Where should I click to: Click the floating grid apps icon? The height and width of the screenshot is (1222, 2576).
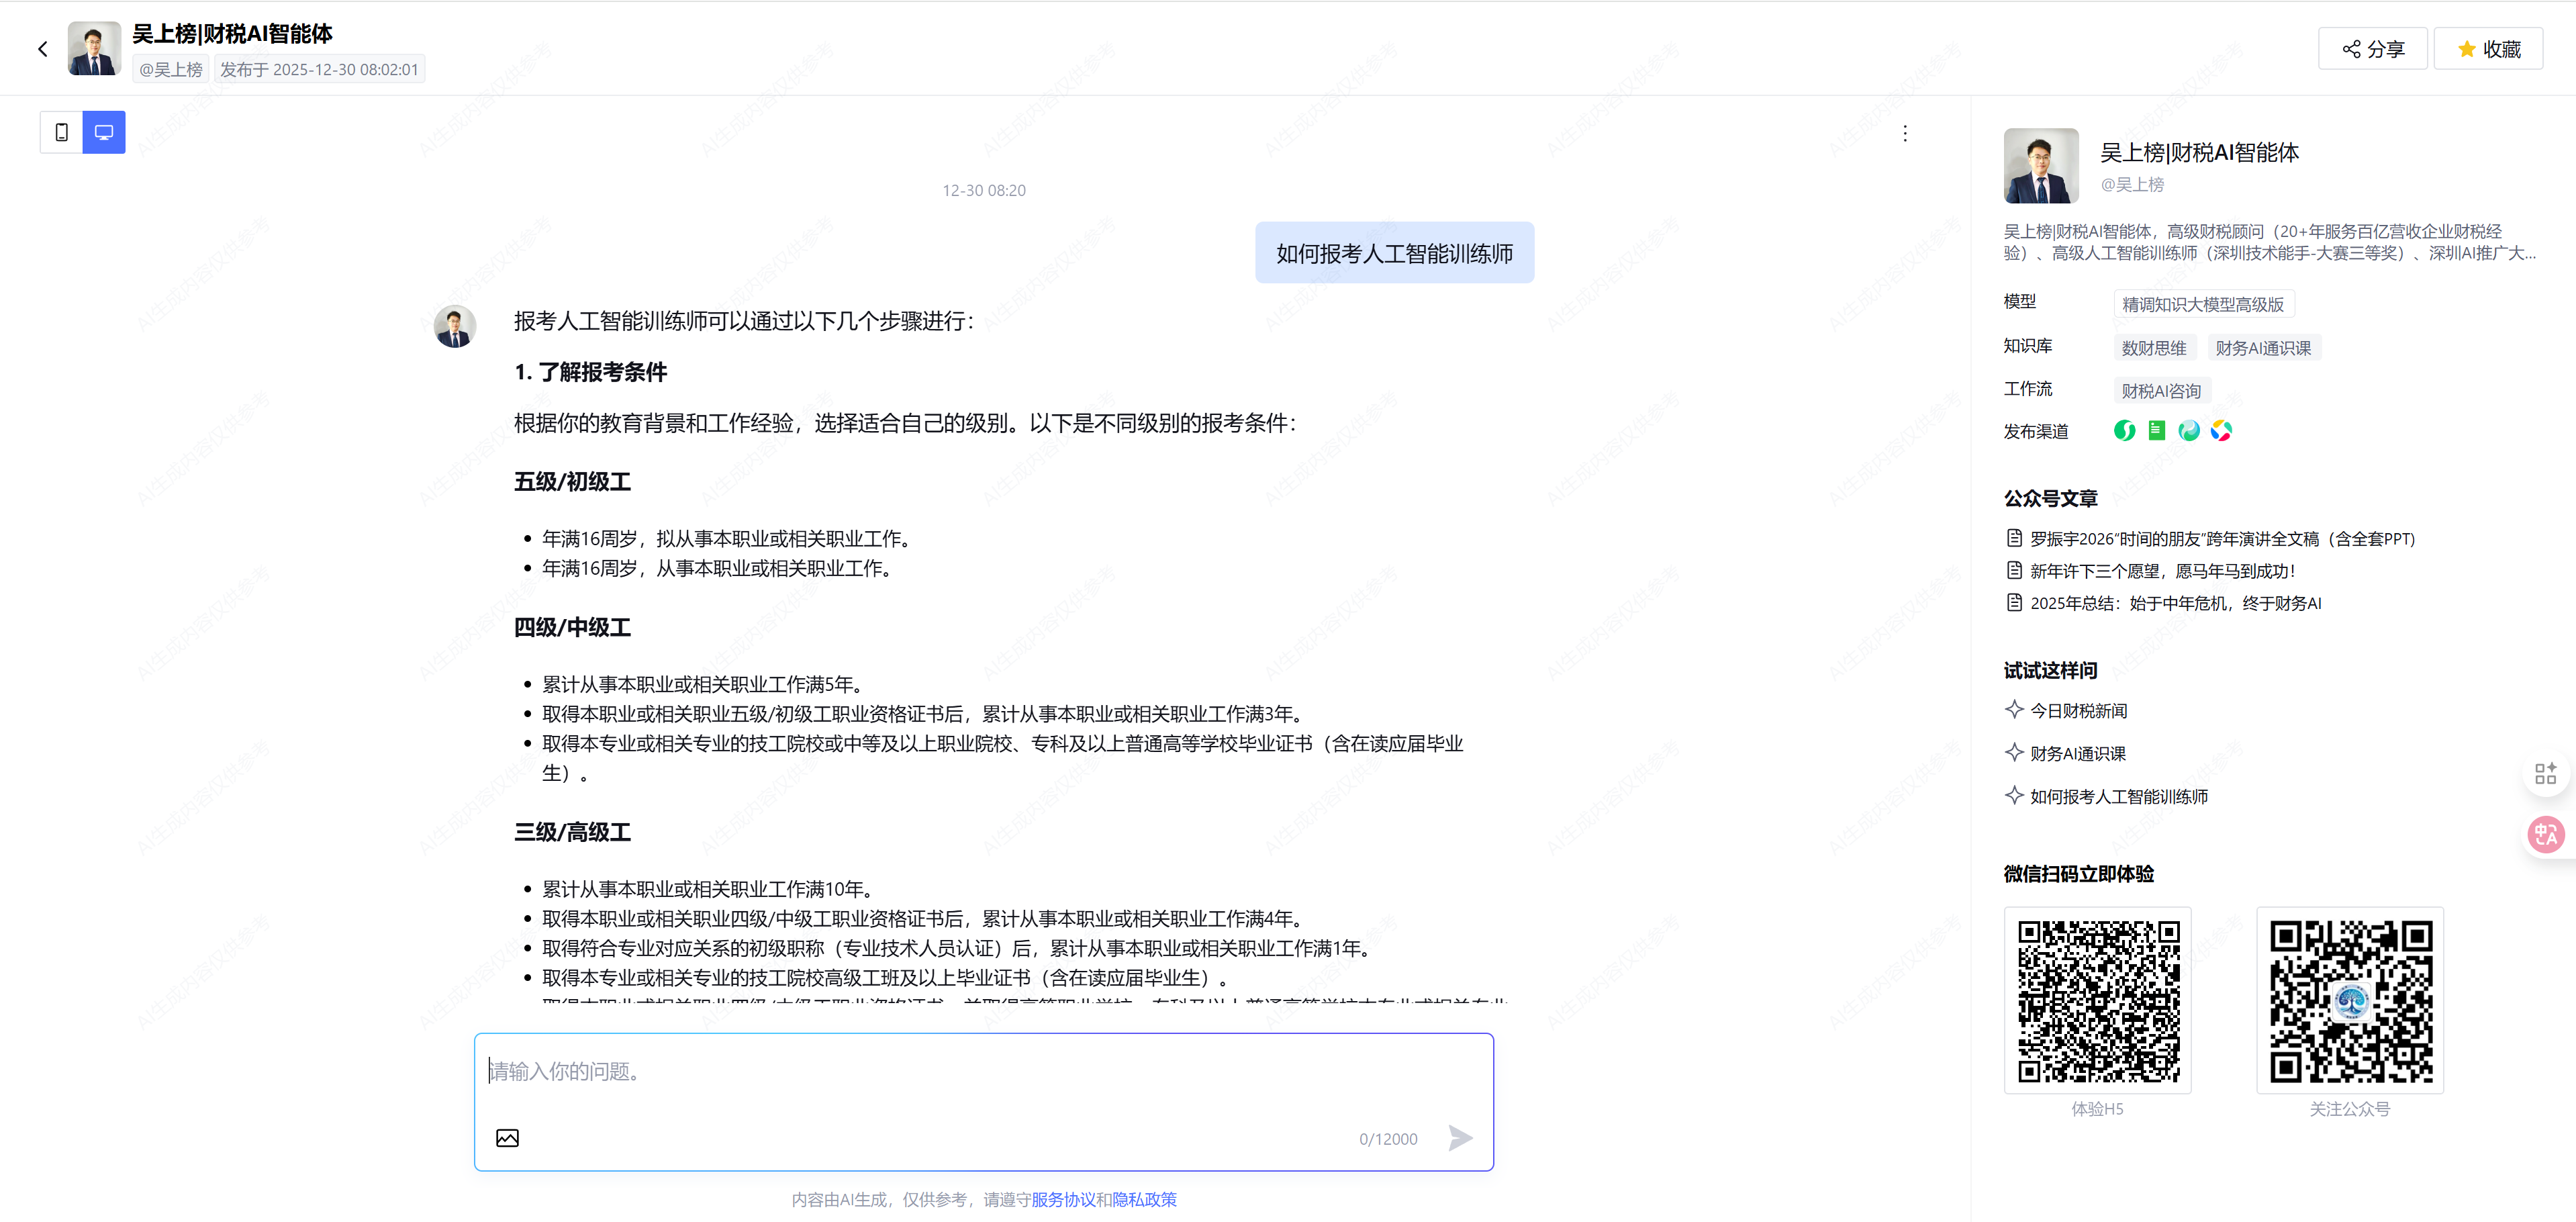(2545, 774)
